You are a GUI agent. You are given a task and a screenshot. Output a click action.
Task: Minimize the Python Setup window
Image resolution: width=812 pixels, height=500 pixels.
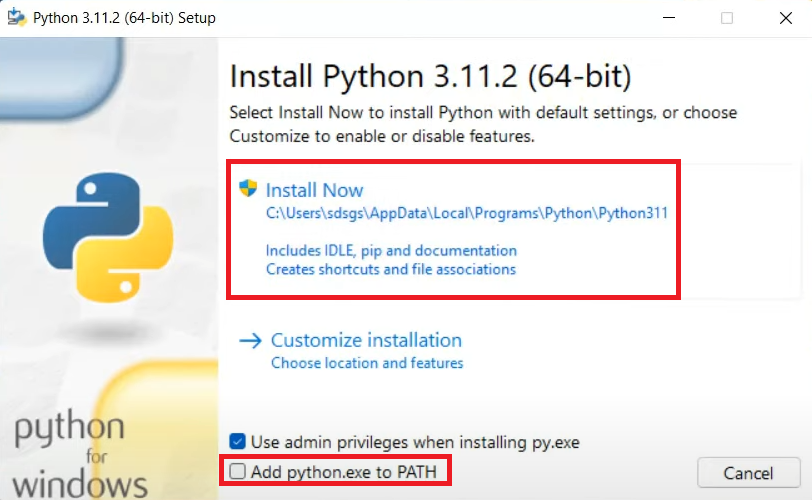(668, 18)
